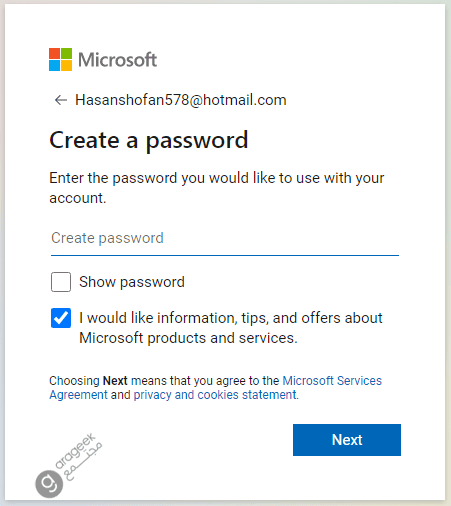Viewport: 451px width, 506px height.
Task: Click the arageek watermark text
Action: tap(75, 451)
